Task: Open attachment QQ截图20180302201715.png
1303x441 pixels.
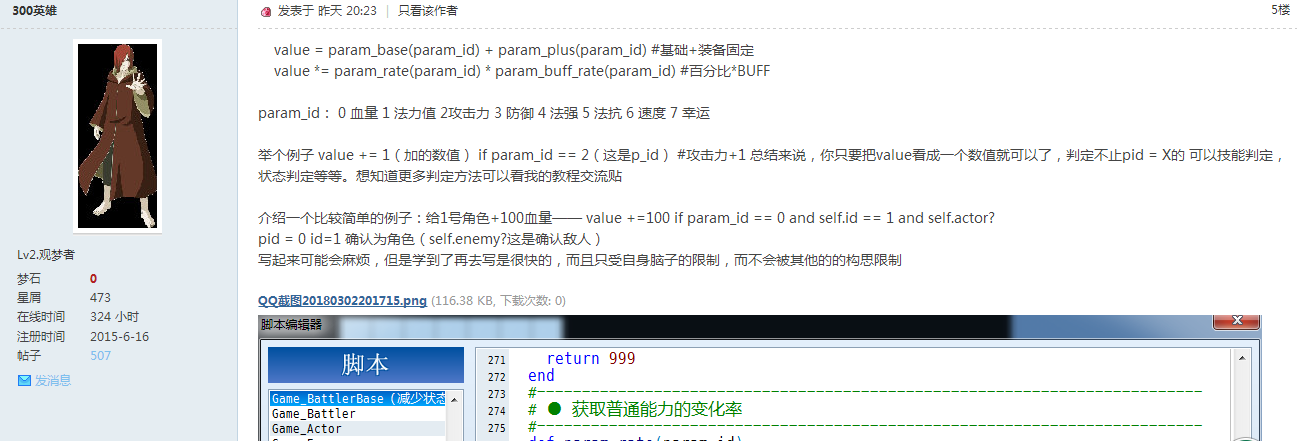Action: click(x=342, y=300)
